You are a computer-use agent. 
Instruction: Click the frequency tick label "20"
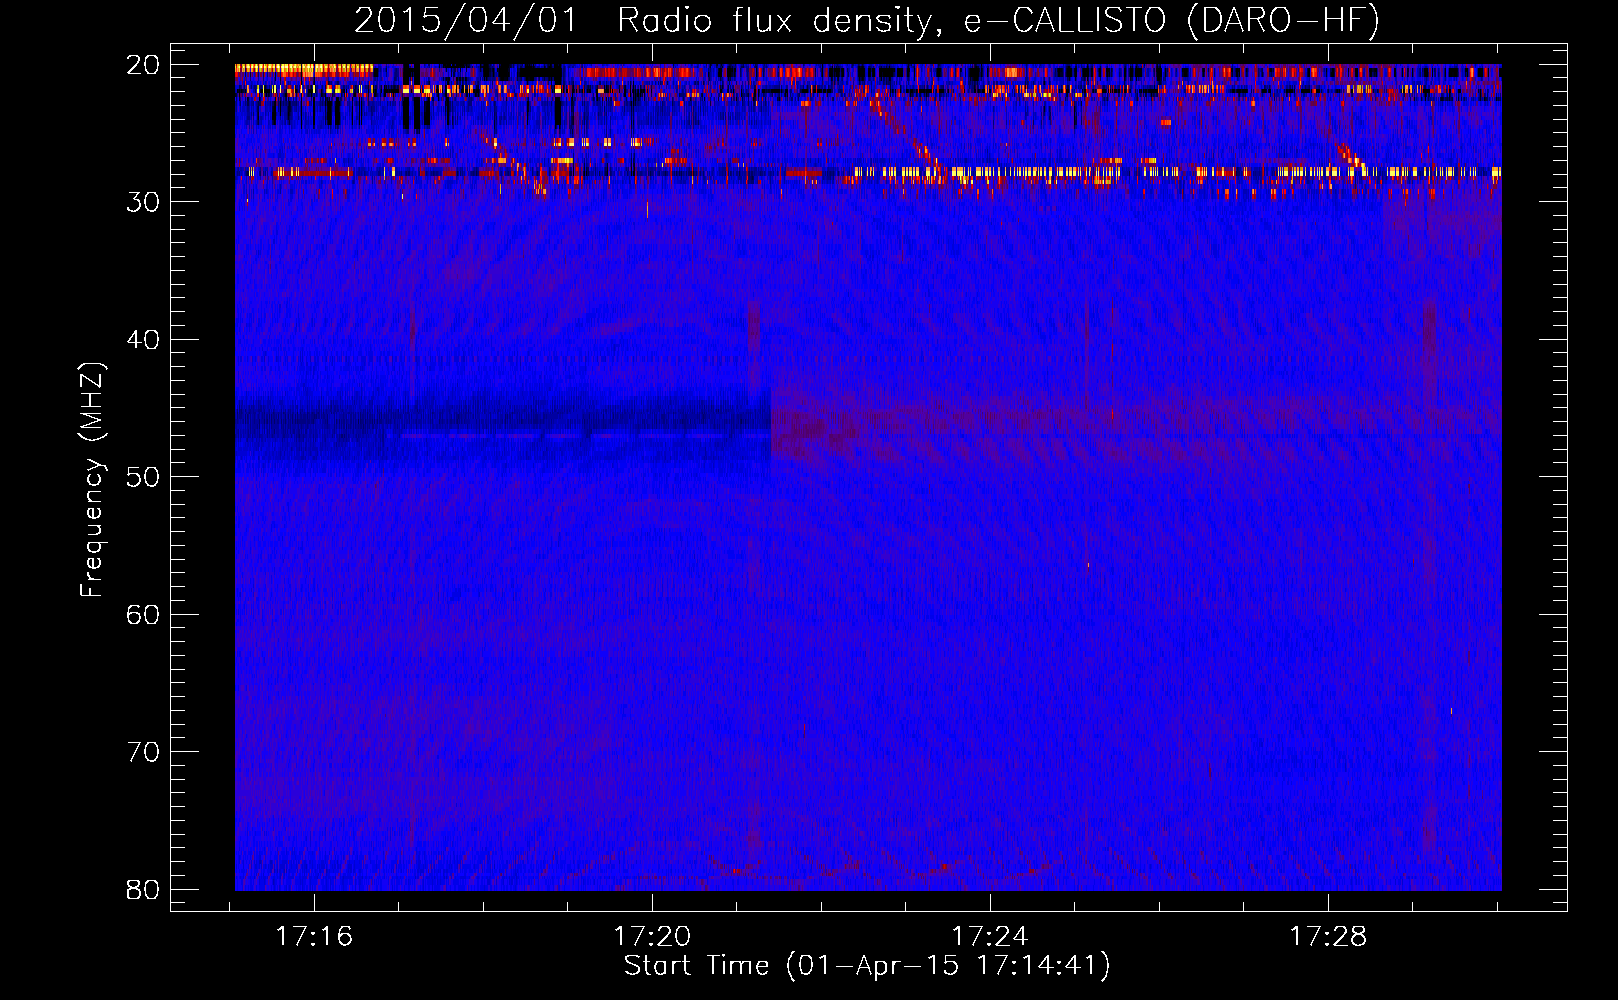144,65
